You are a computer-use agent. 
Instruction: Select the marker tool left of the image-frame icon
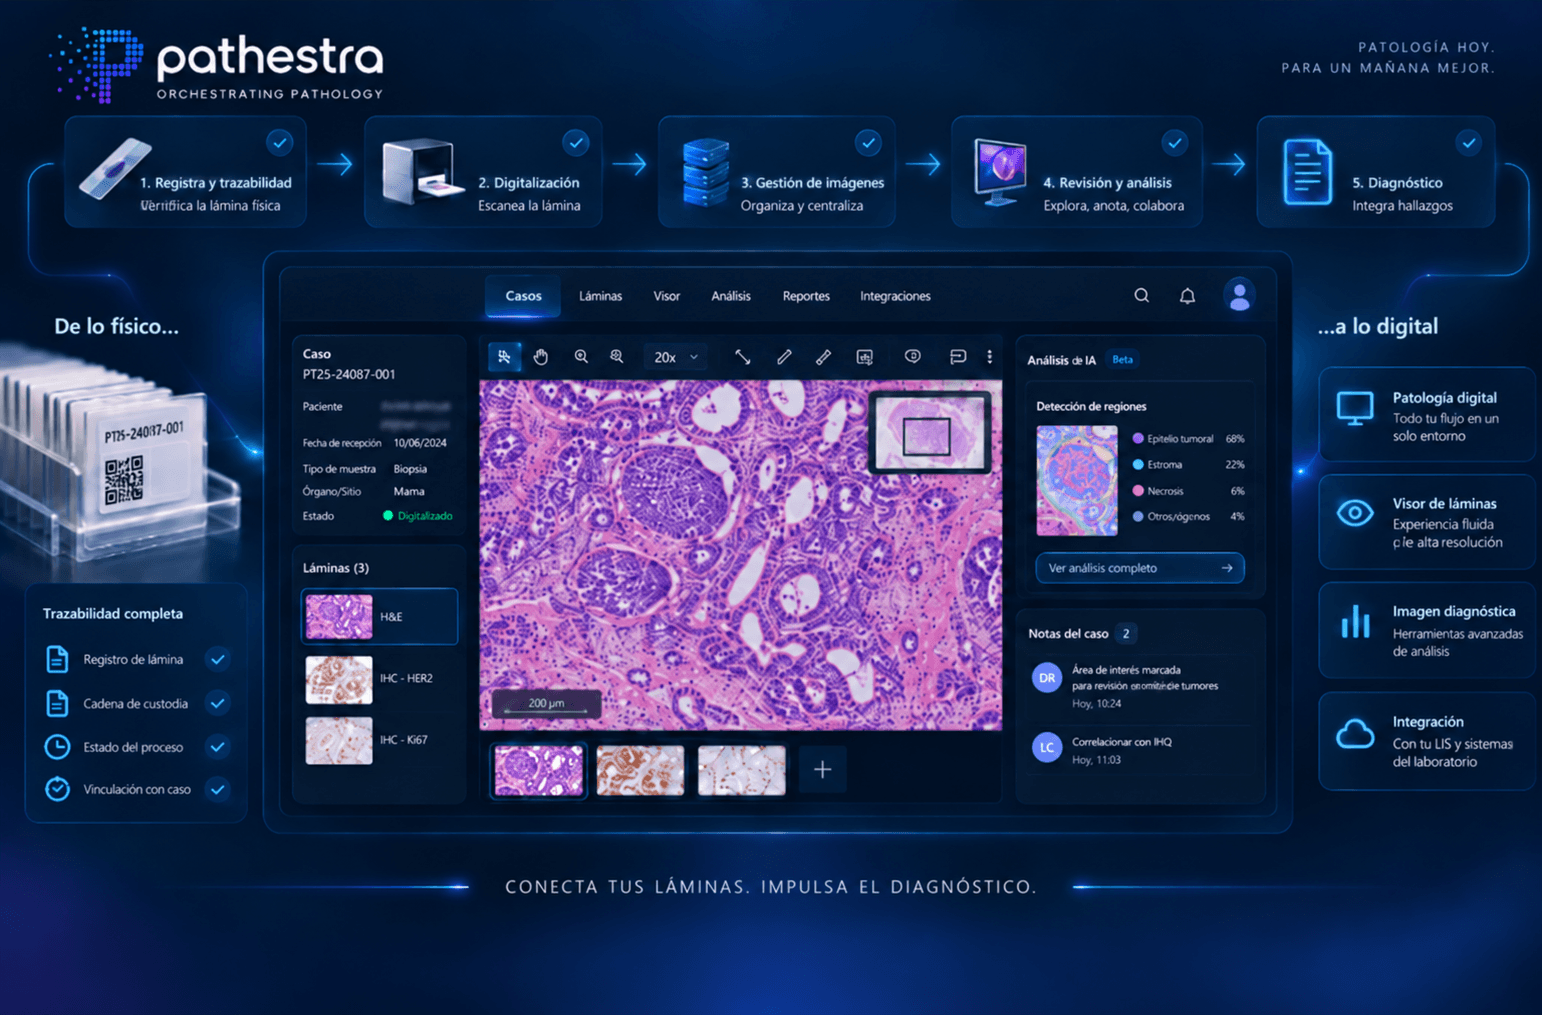[x=823, y=357]
